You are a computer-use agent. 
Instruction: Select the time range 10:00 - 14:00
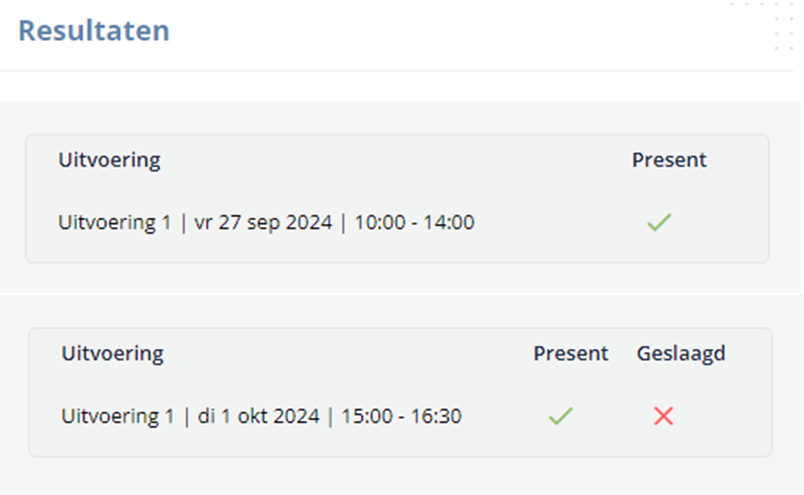point(414,223)
